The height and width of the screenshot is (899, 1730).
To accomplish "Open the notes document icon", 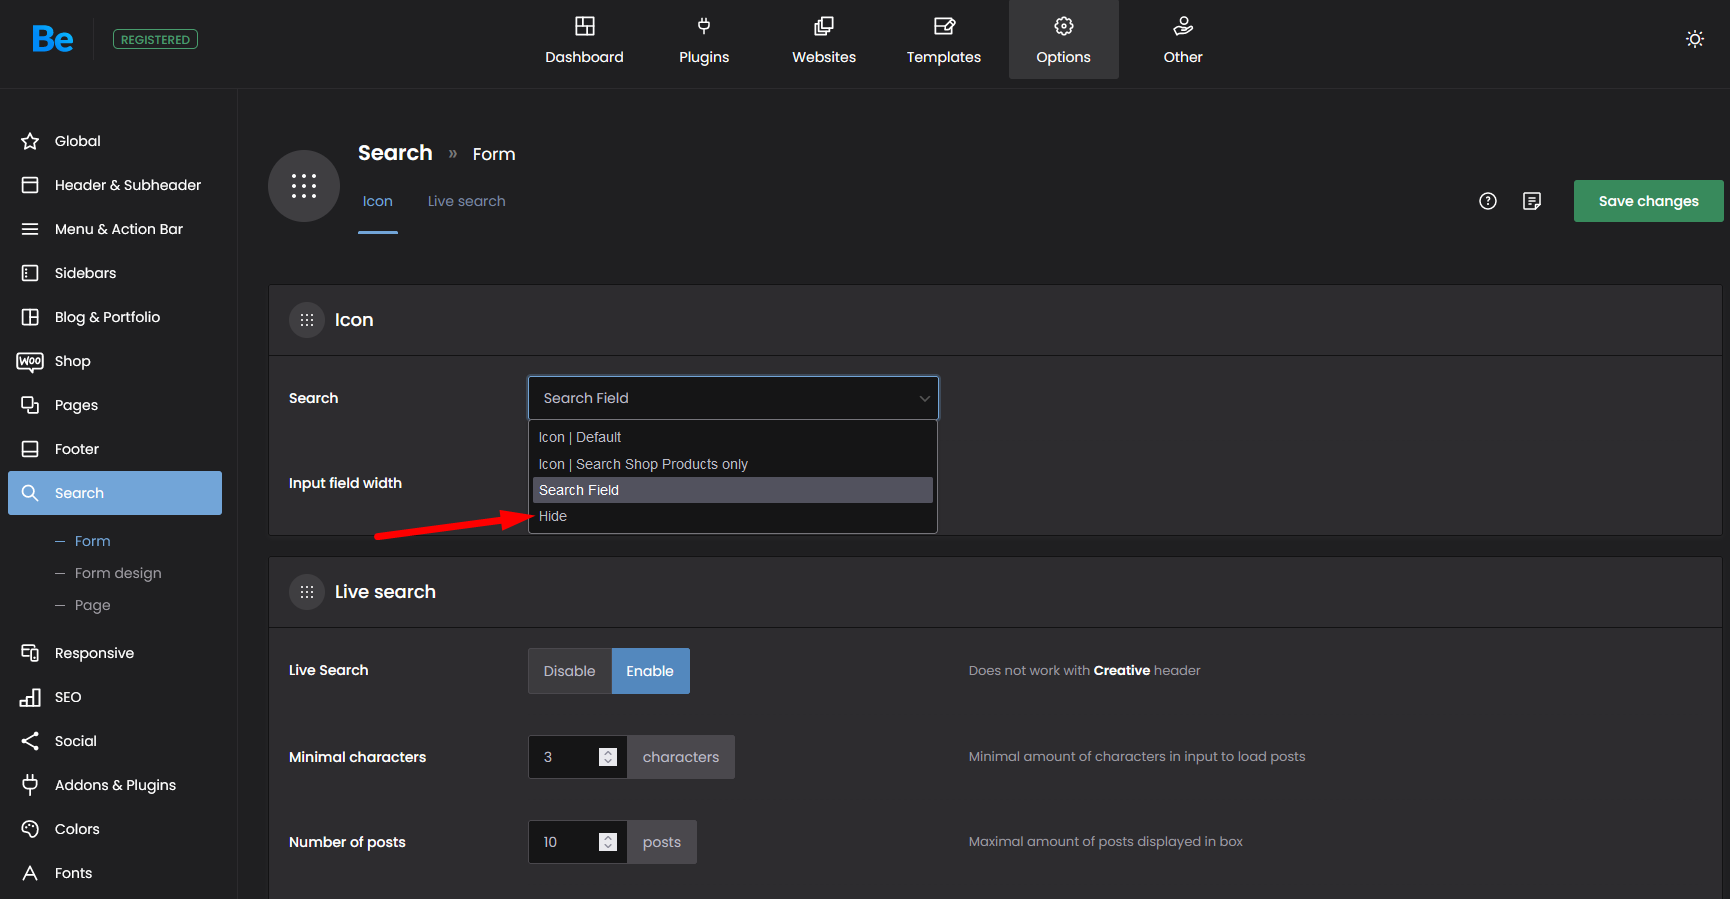I will pos(1532,201).
